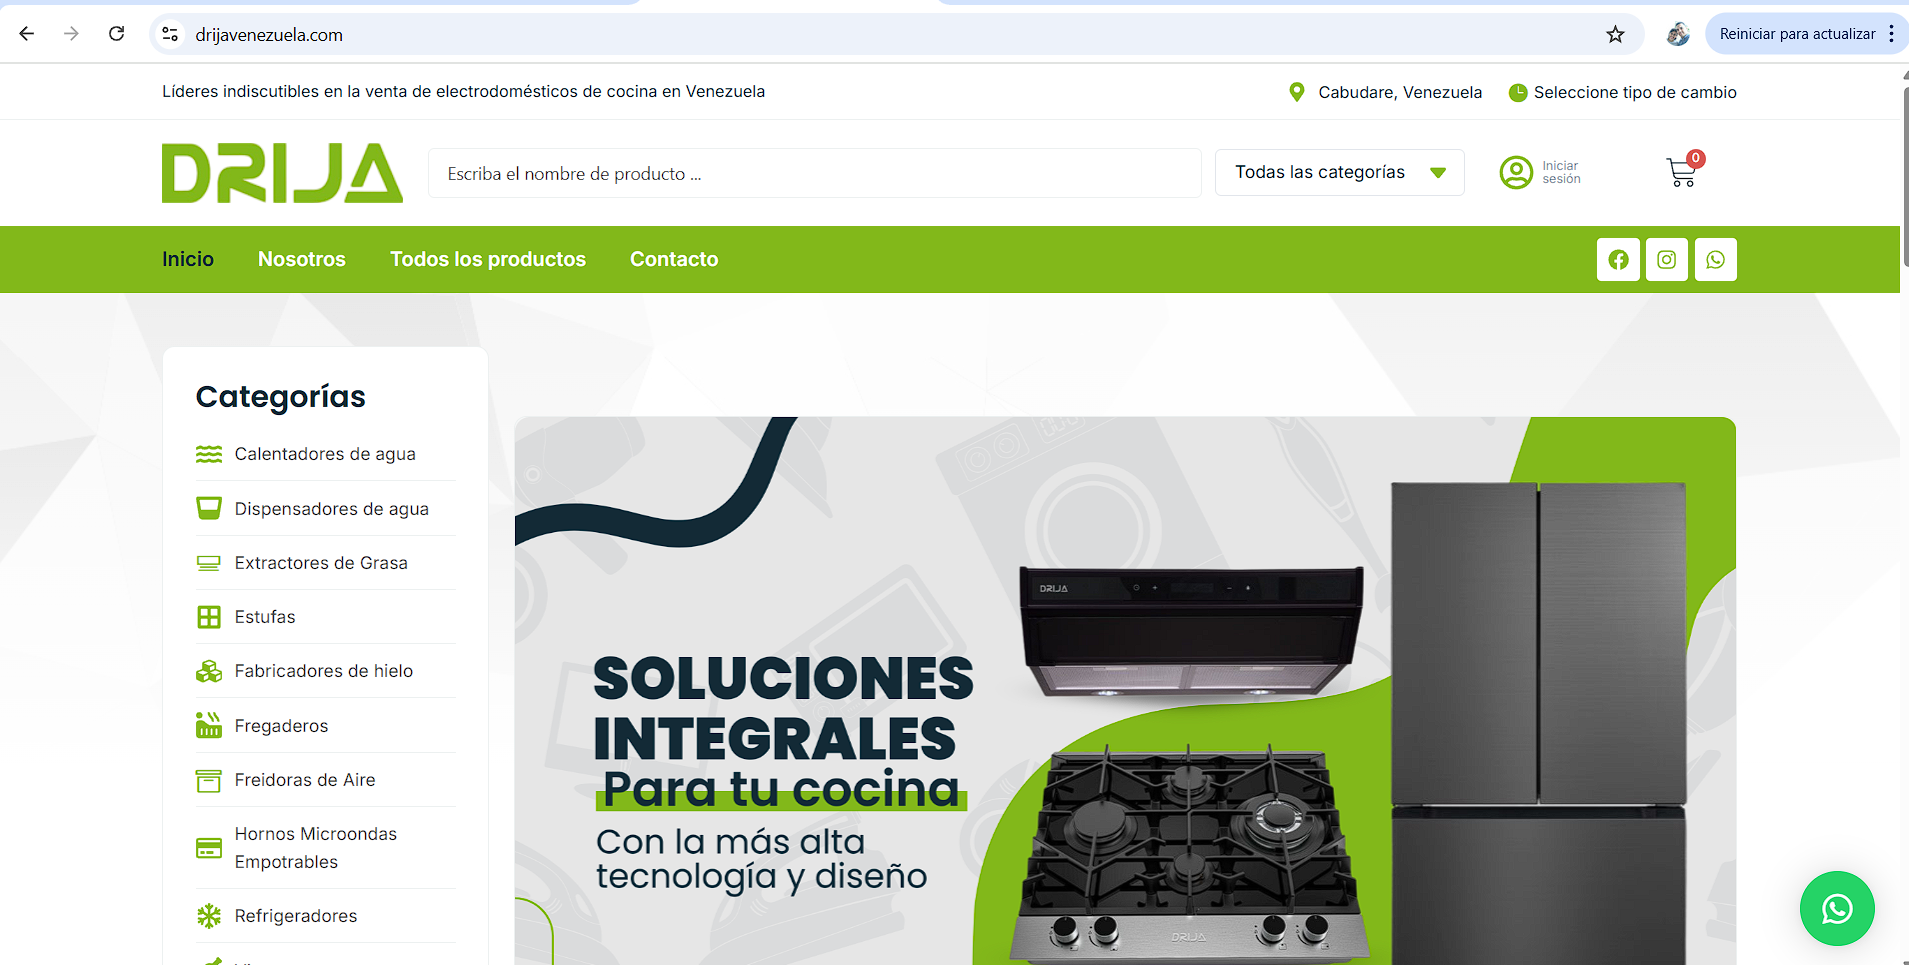Click the Iniciar sesión user icon
The image size is (1909, 965).
(1516, 173)
